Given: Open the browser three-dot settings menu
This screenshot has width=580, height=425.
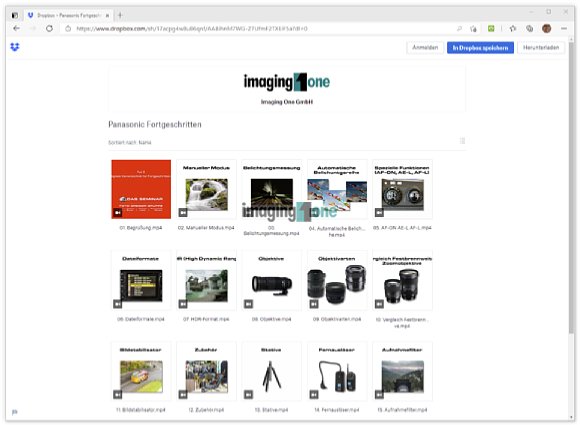Looking at the screenshot, I should point(564,28).
